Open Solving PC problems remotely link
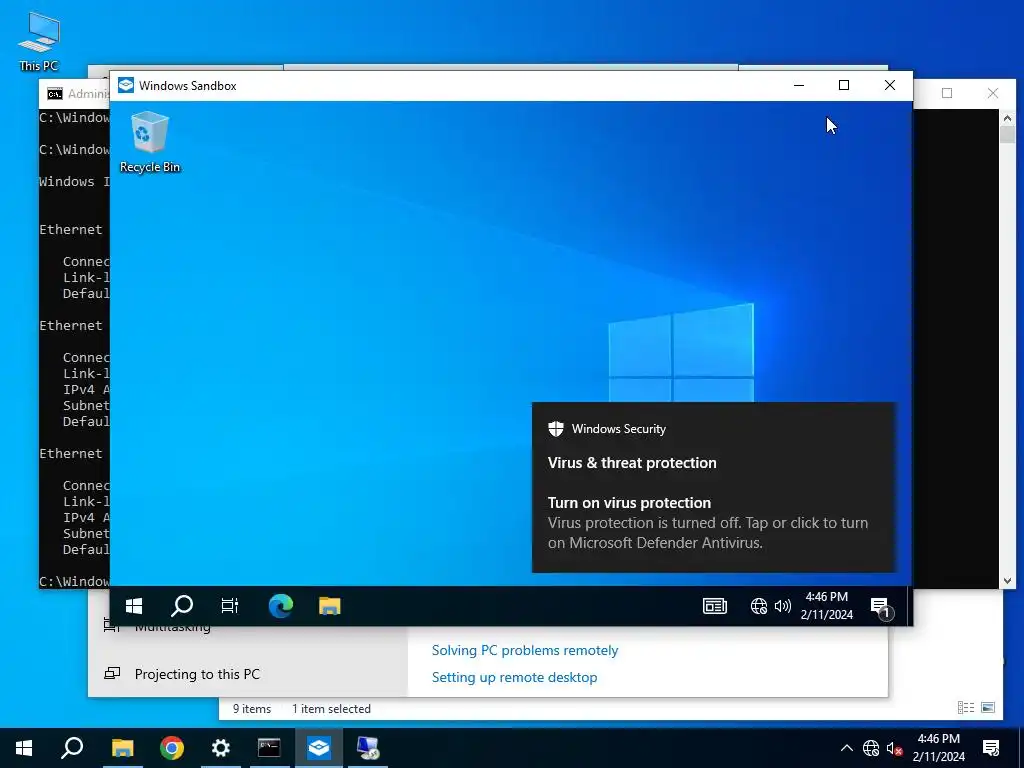 (524, 650)
